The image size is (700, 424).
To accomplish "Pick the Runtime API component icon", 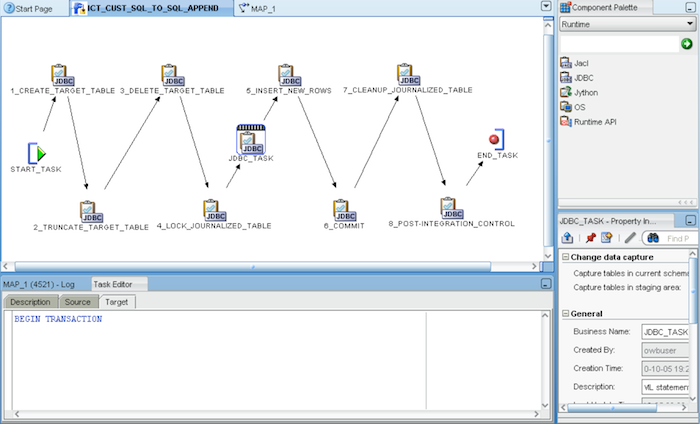I will coord(566,122).
